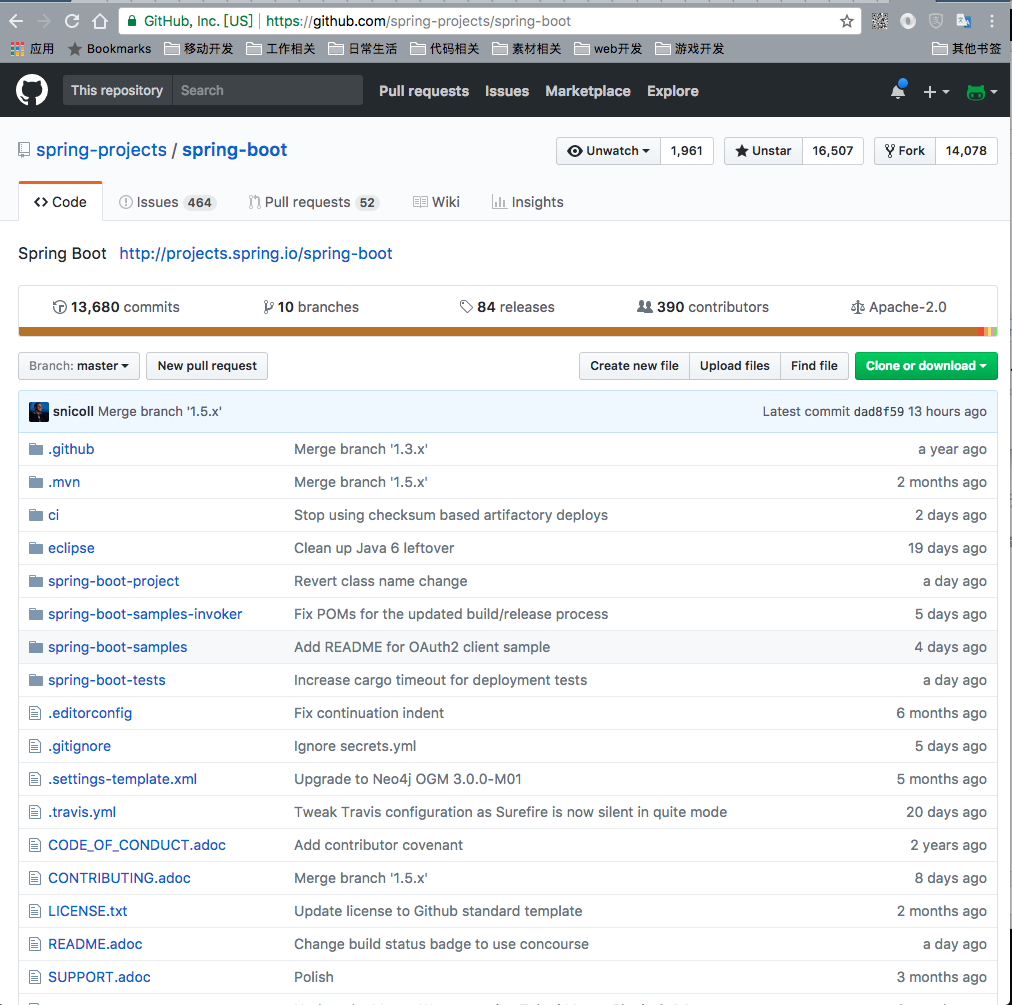The image size is (1012, 1005).
Task: Open the 16,507 stargazers count
Action: [833, 151]
